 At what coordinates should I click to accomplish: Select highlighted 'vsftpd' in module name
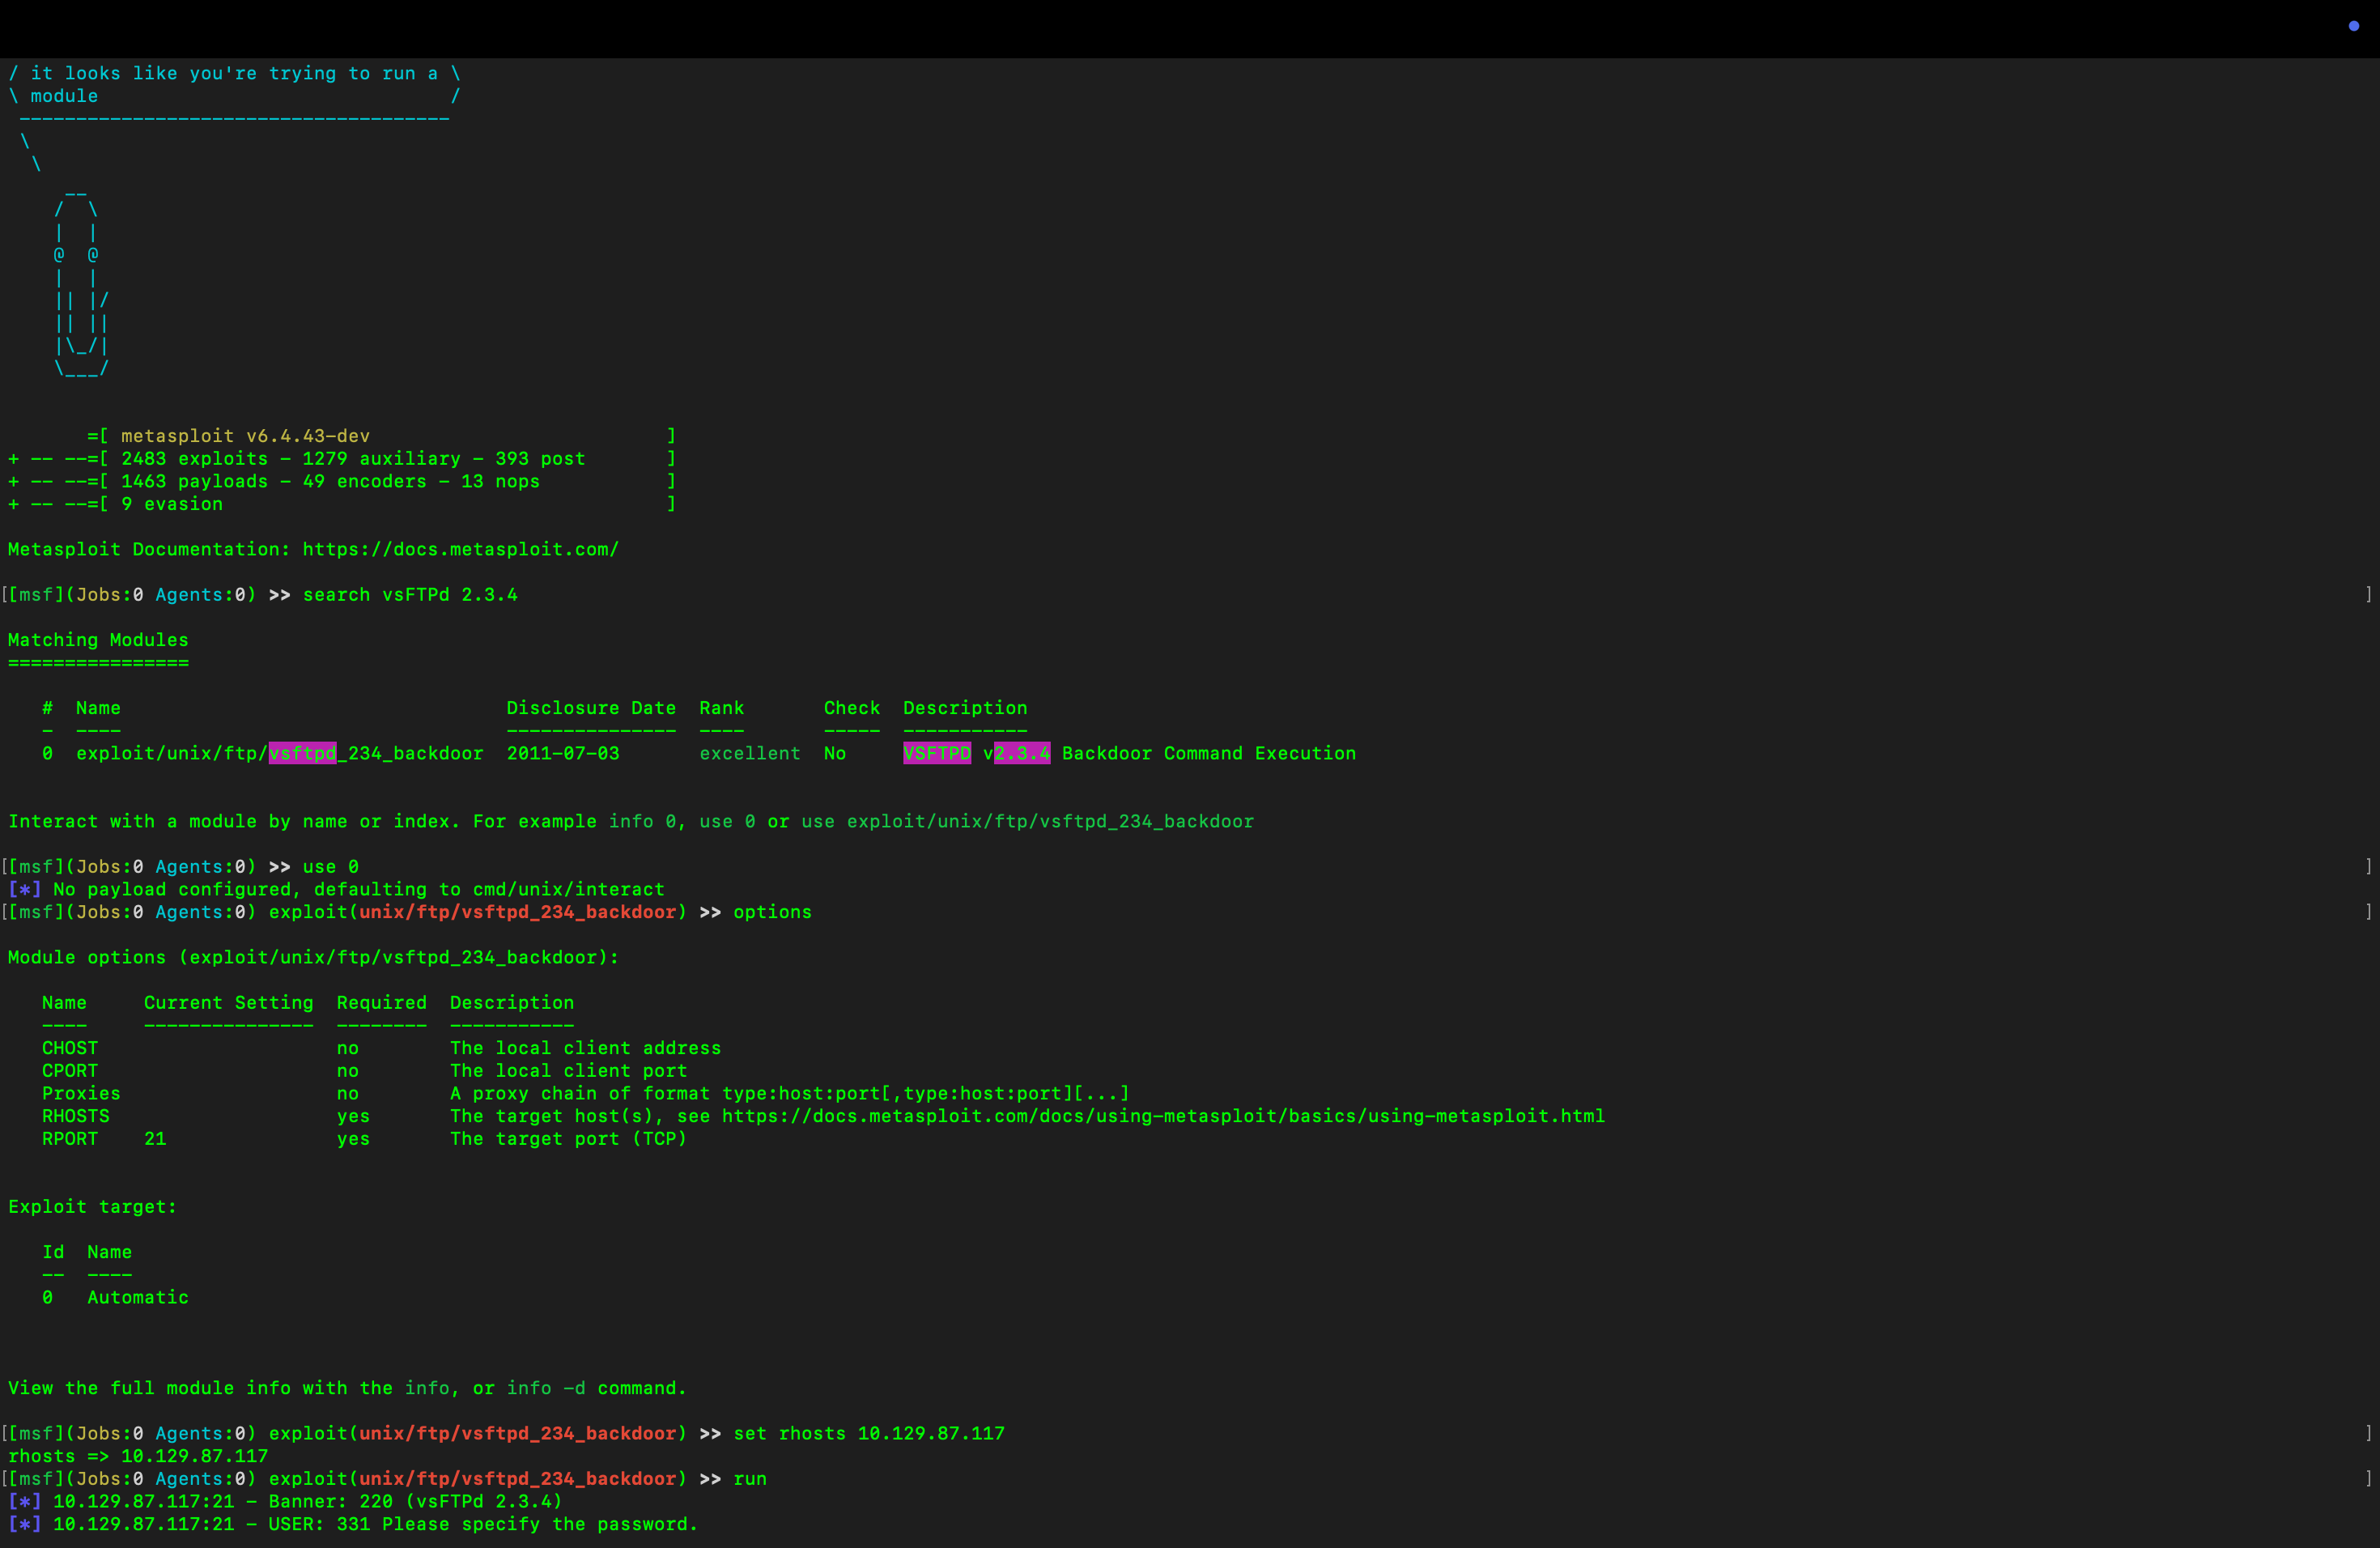302,753
